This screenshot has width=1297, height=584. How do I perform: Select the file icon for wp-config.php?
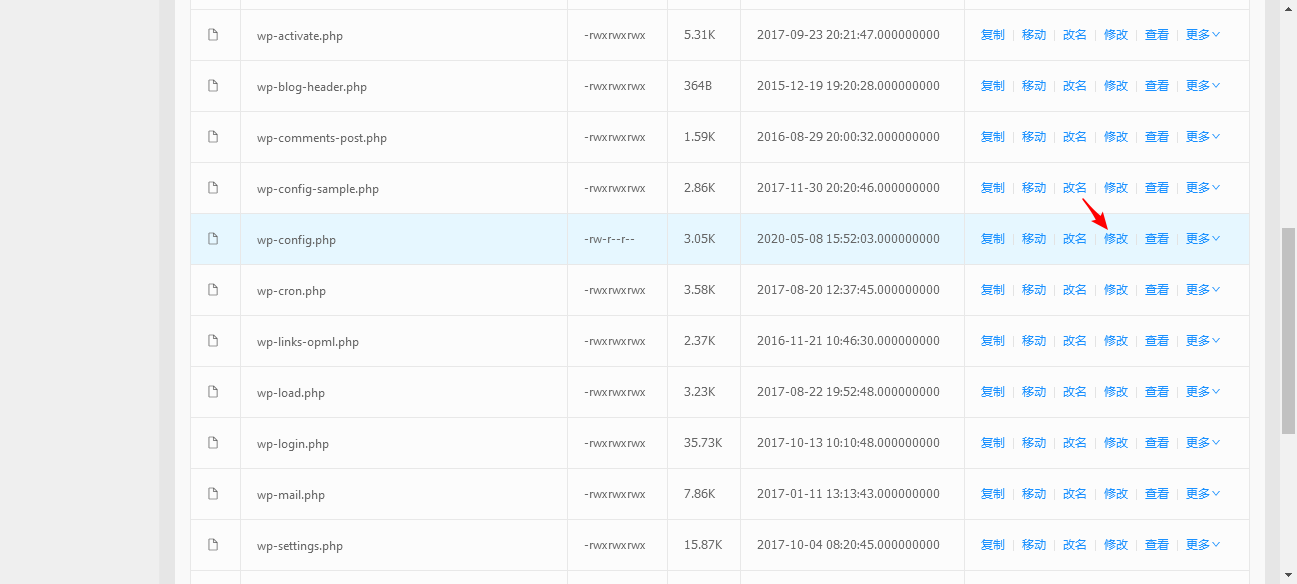213,239
